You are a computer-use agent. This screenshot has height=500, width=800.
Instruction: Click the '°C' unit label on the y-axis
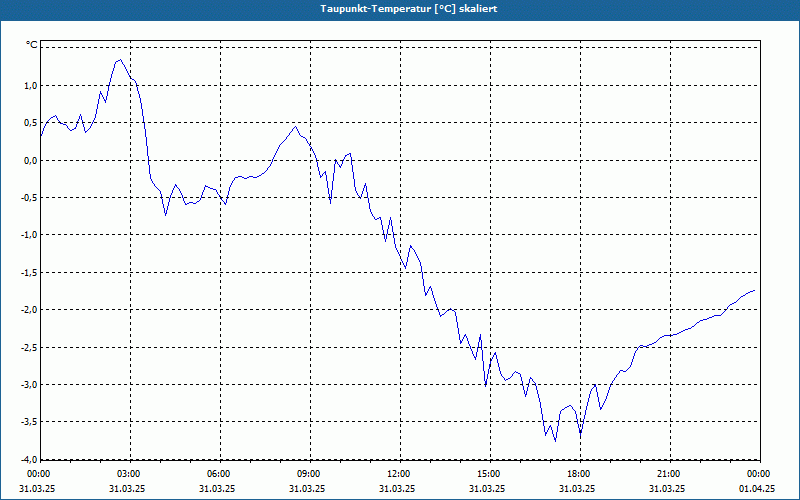point(32,45)
